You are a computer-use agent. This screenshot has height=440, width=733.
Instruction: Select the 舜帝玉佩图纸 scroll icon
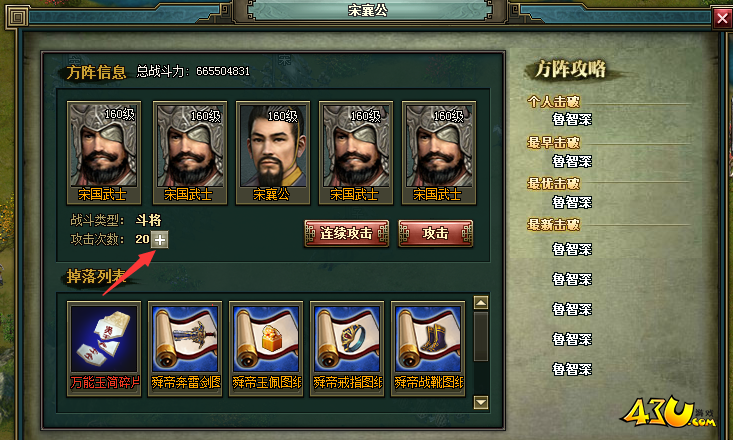coord(266,339)
